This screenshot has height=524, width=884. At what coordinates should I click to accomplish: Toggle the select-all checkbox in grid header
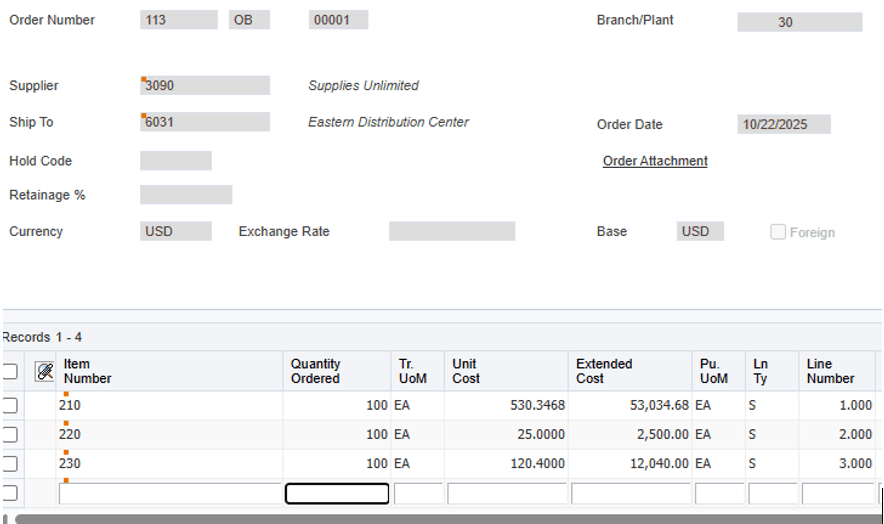(x=10, y=371)
